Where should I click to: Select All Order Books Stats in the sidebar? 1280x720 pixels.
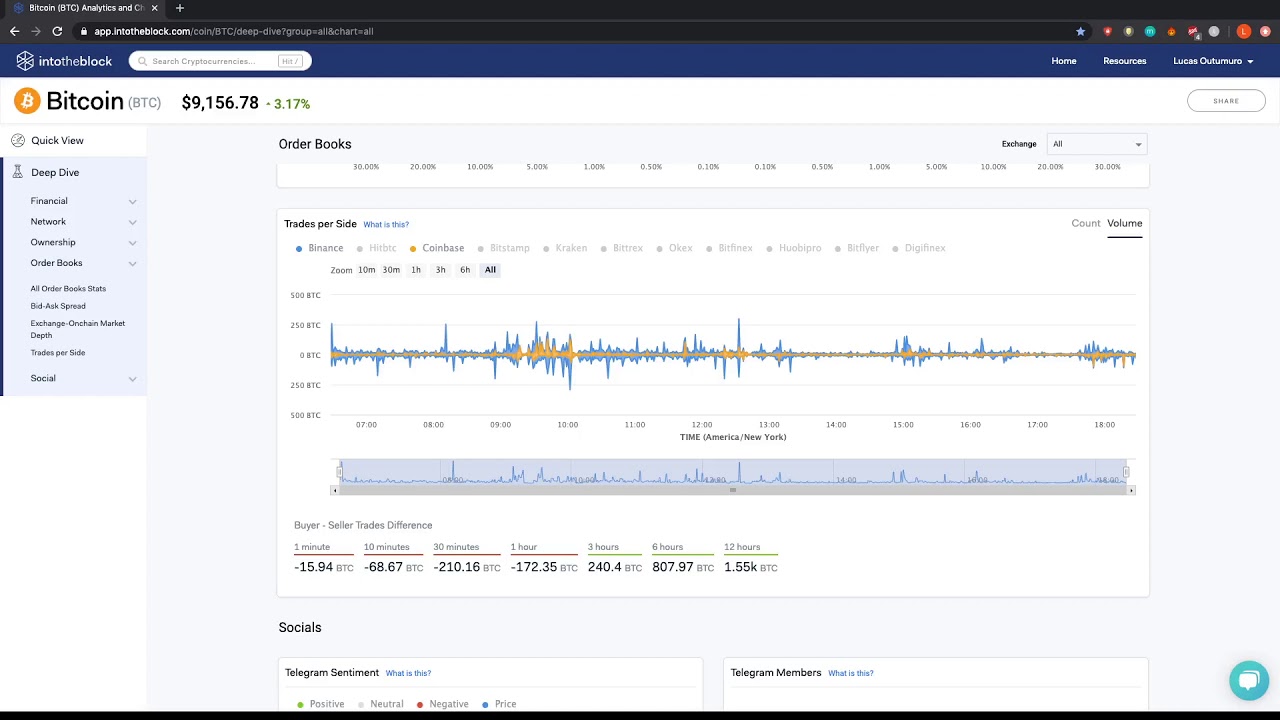tap(68, 289)
